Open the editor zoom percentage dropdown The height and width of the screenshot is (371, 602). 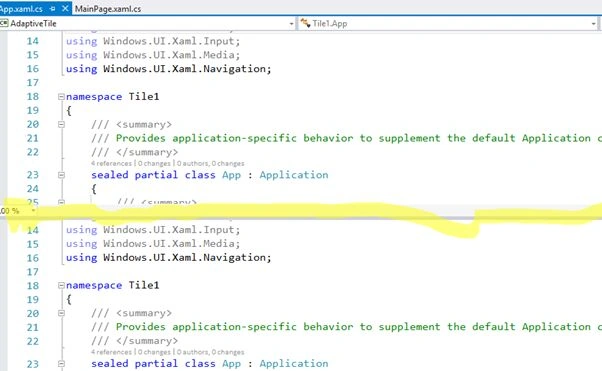coord(33,210)
